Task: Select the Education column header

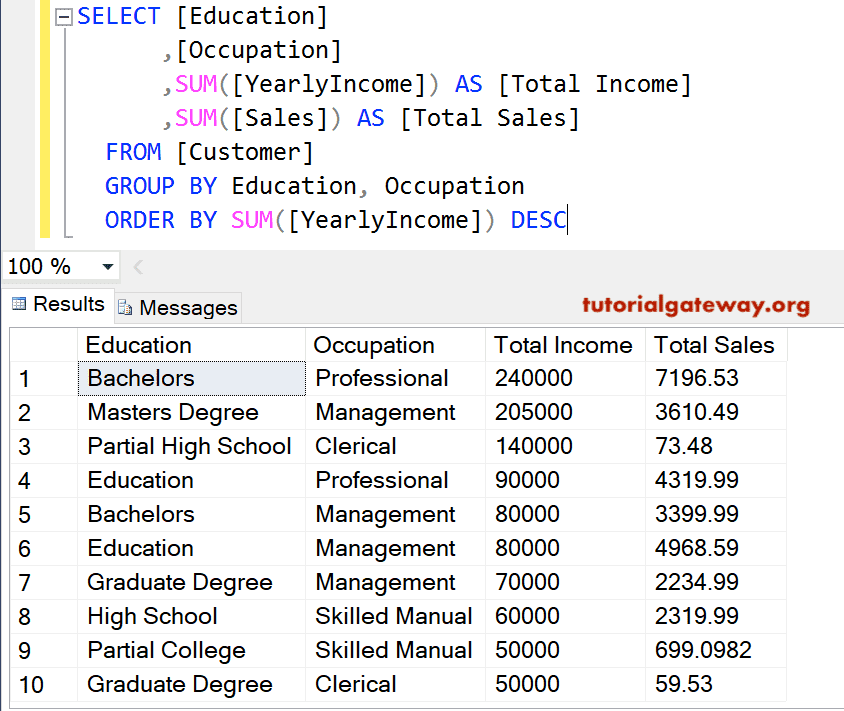Action: 190,345
